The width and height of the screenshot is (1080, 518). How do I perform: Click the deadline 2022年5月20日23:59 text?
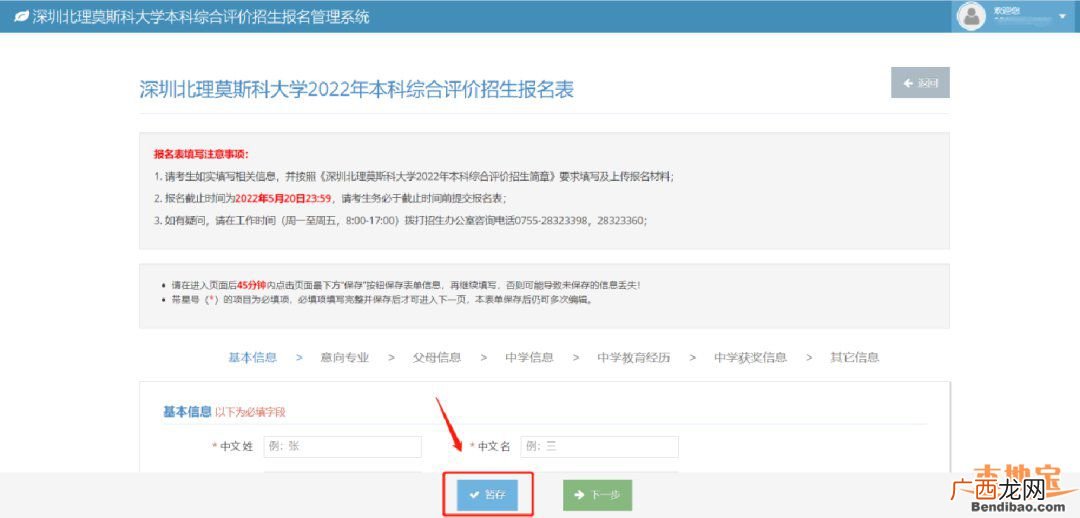click(285, 198)
